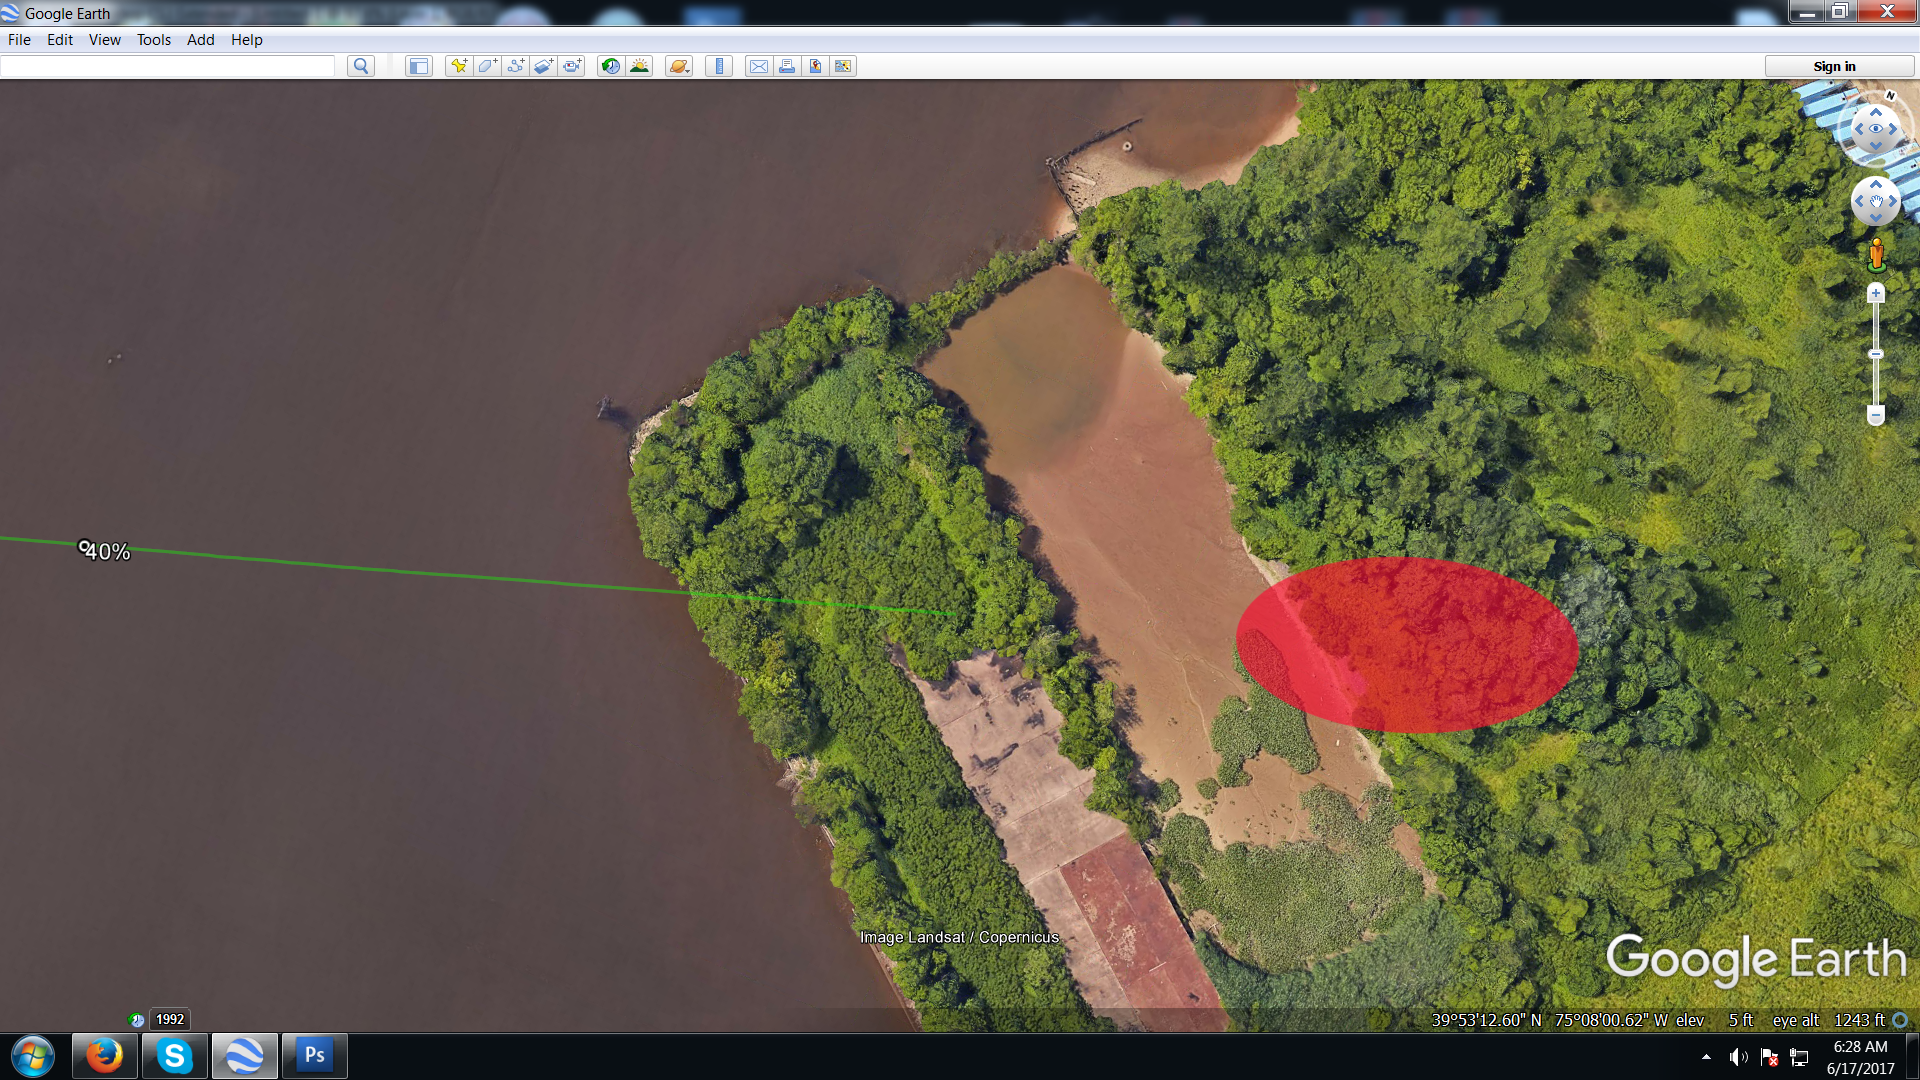The width and height of the screenshot is (1920, 1080).
Task: Click the search magnifier button
Action: [x=361, y=66]
